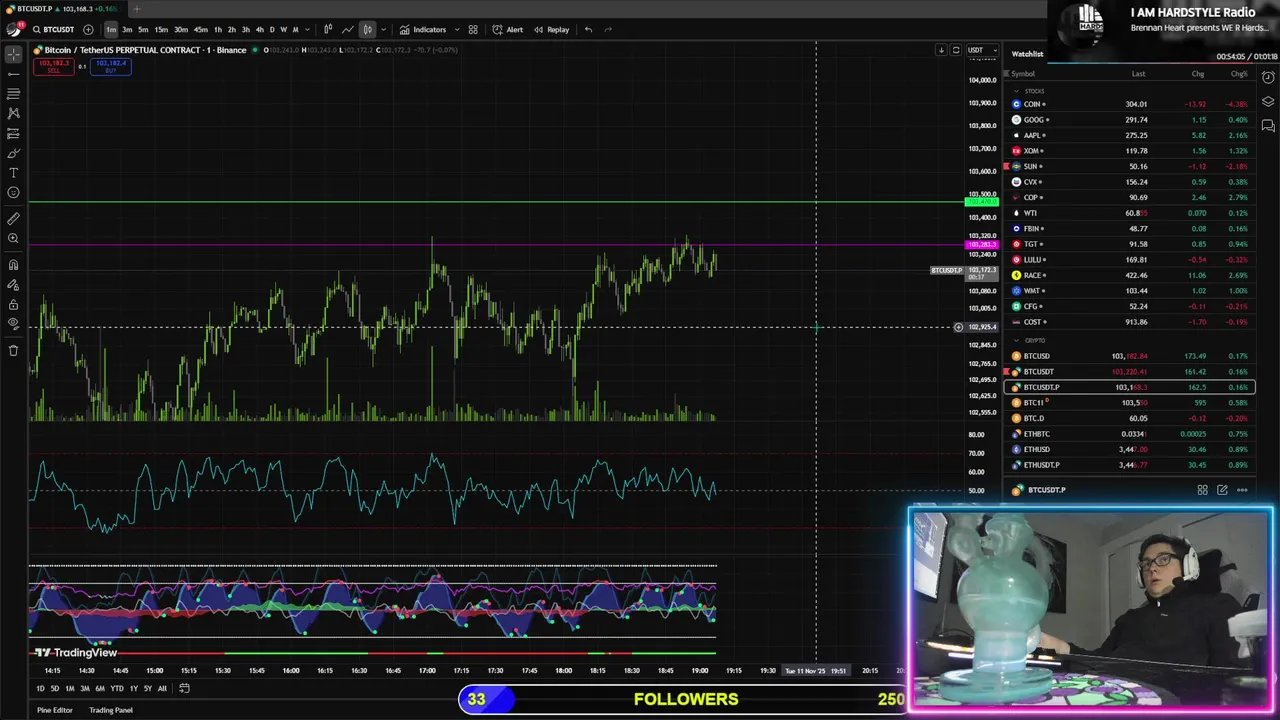Switch to the Daily (D) timeframe
Image resolution: width=1280 pixels, height=720 pixels.
(x=271, y=29)
